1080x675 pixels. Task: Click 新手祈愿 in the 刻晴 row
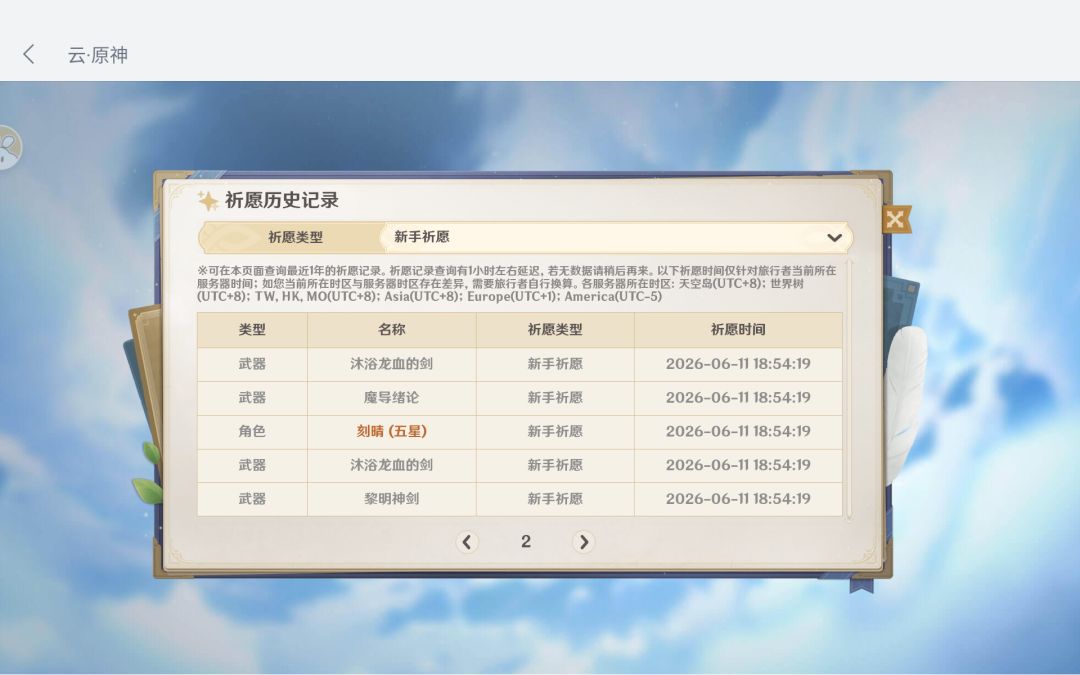[x=555, y=431]
